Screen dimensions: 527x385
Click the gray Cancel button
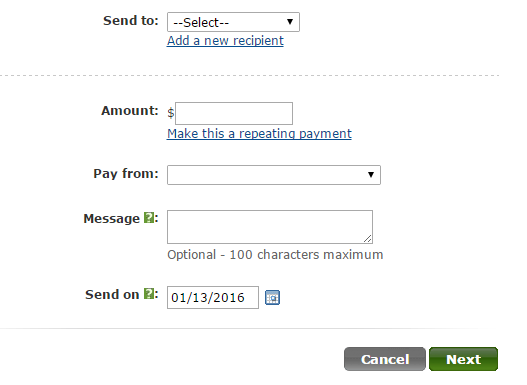[x=385, y=359]
